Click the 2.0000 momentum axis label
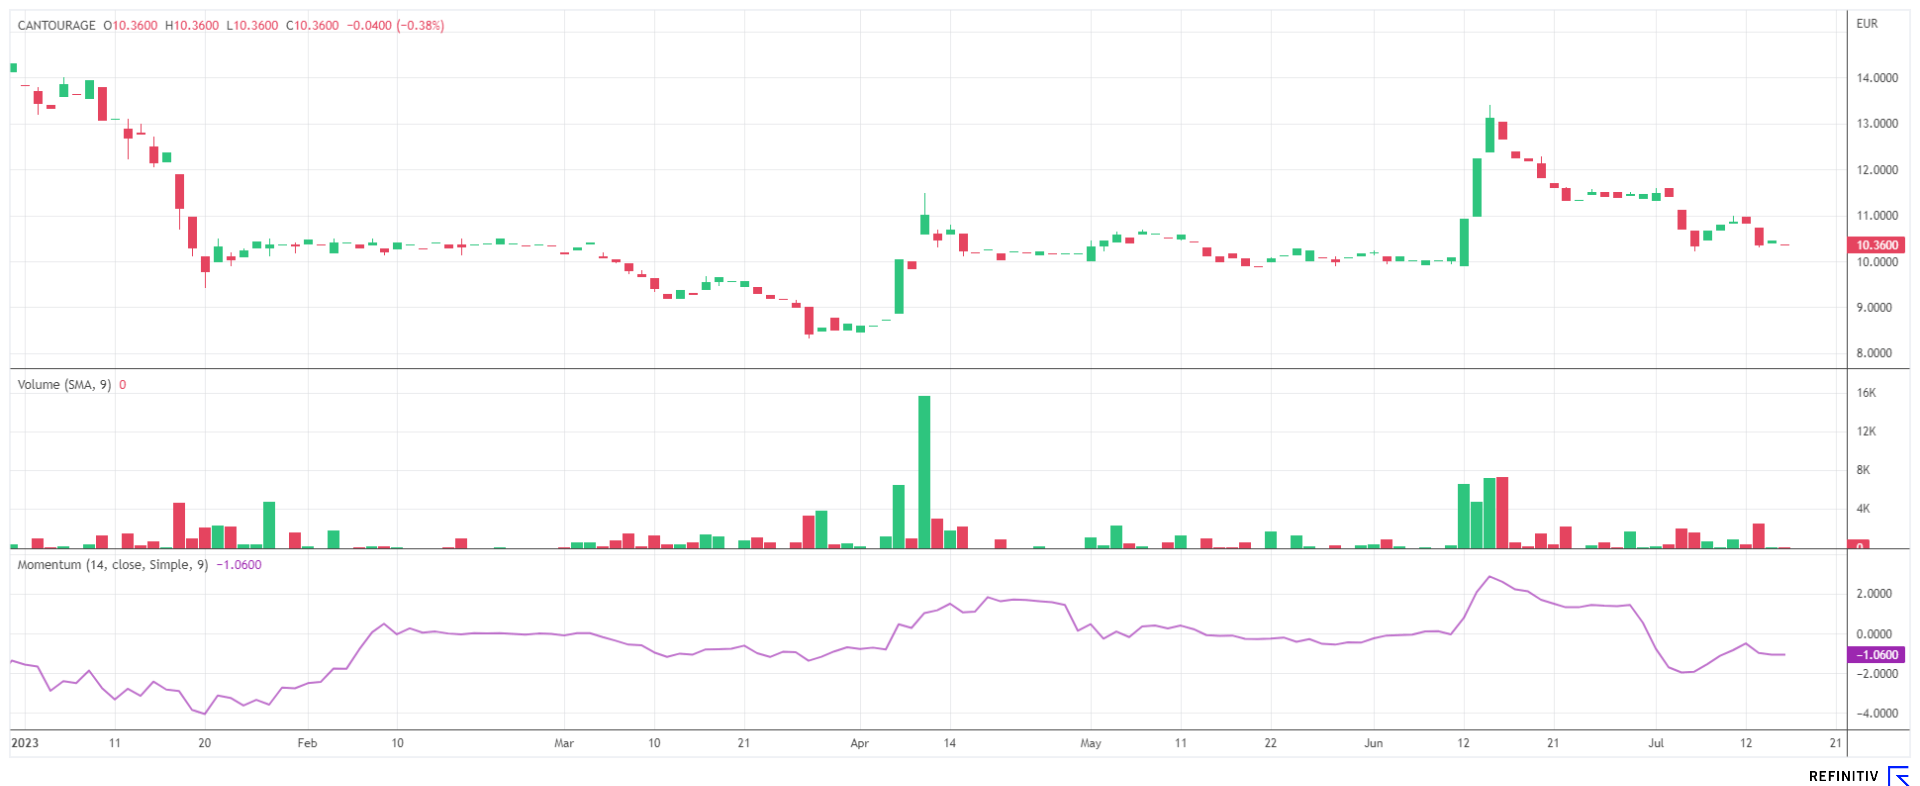 1874,593
